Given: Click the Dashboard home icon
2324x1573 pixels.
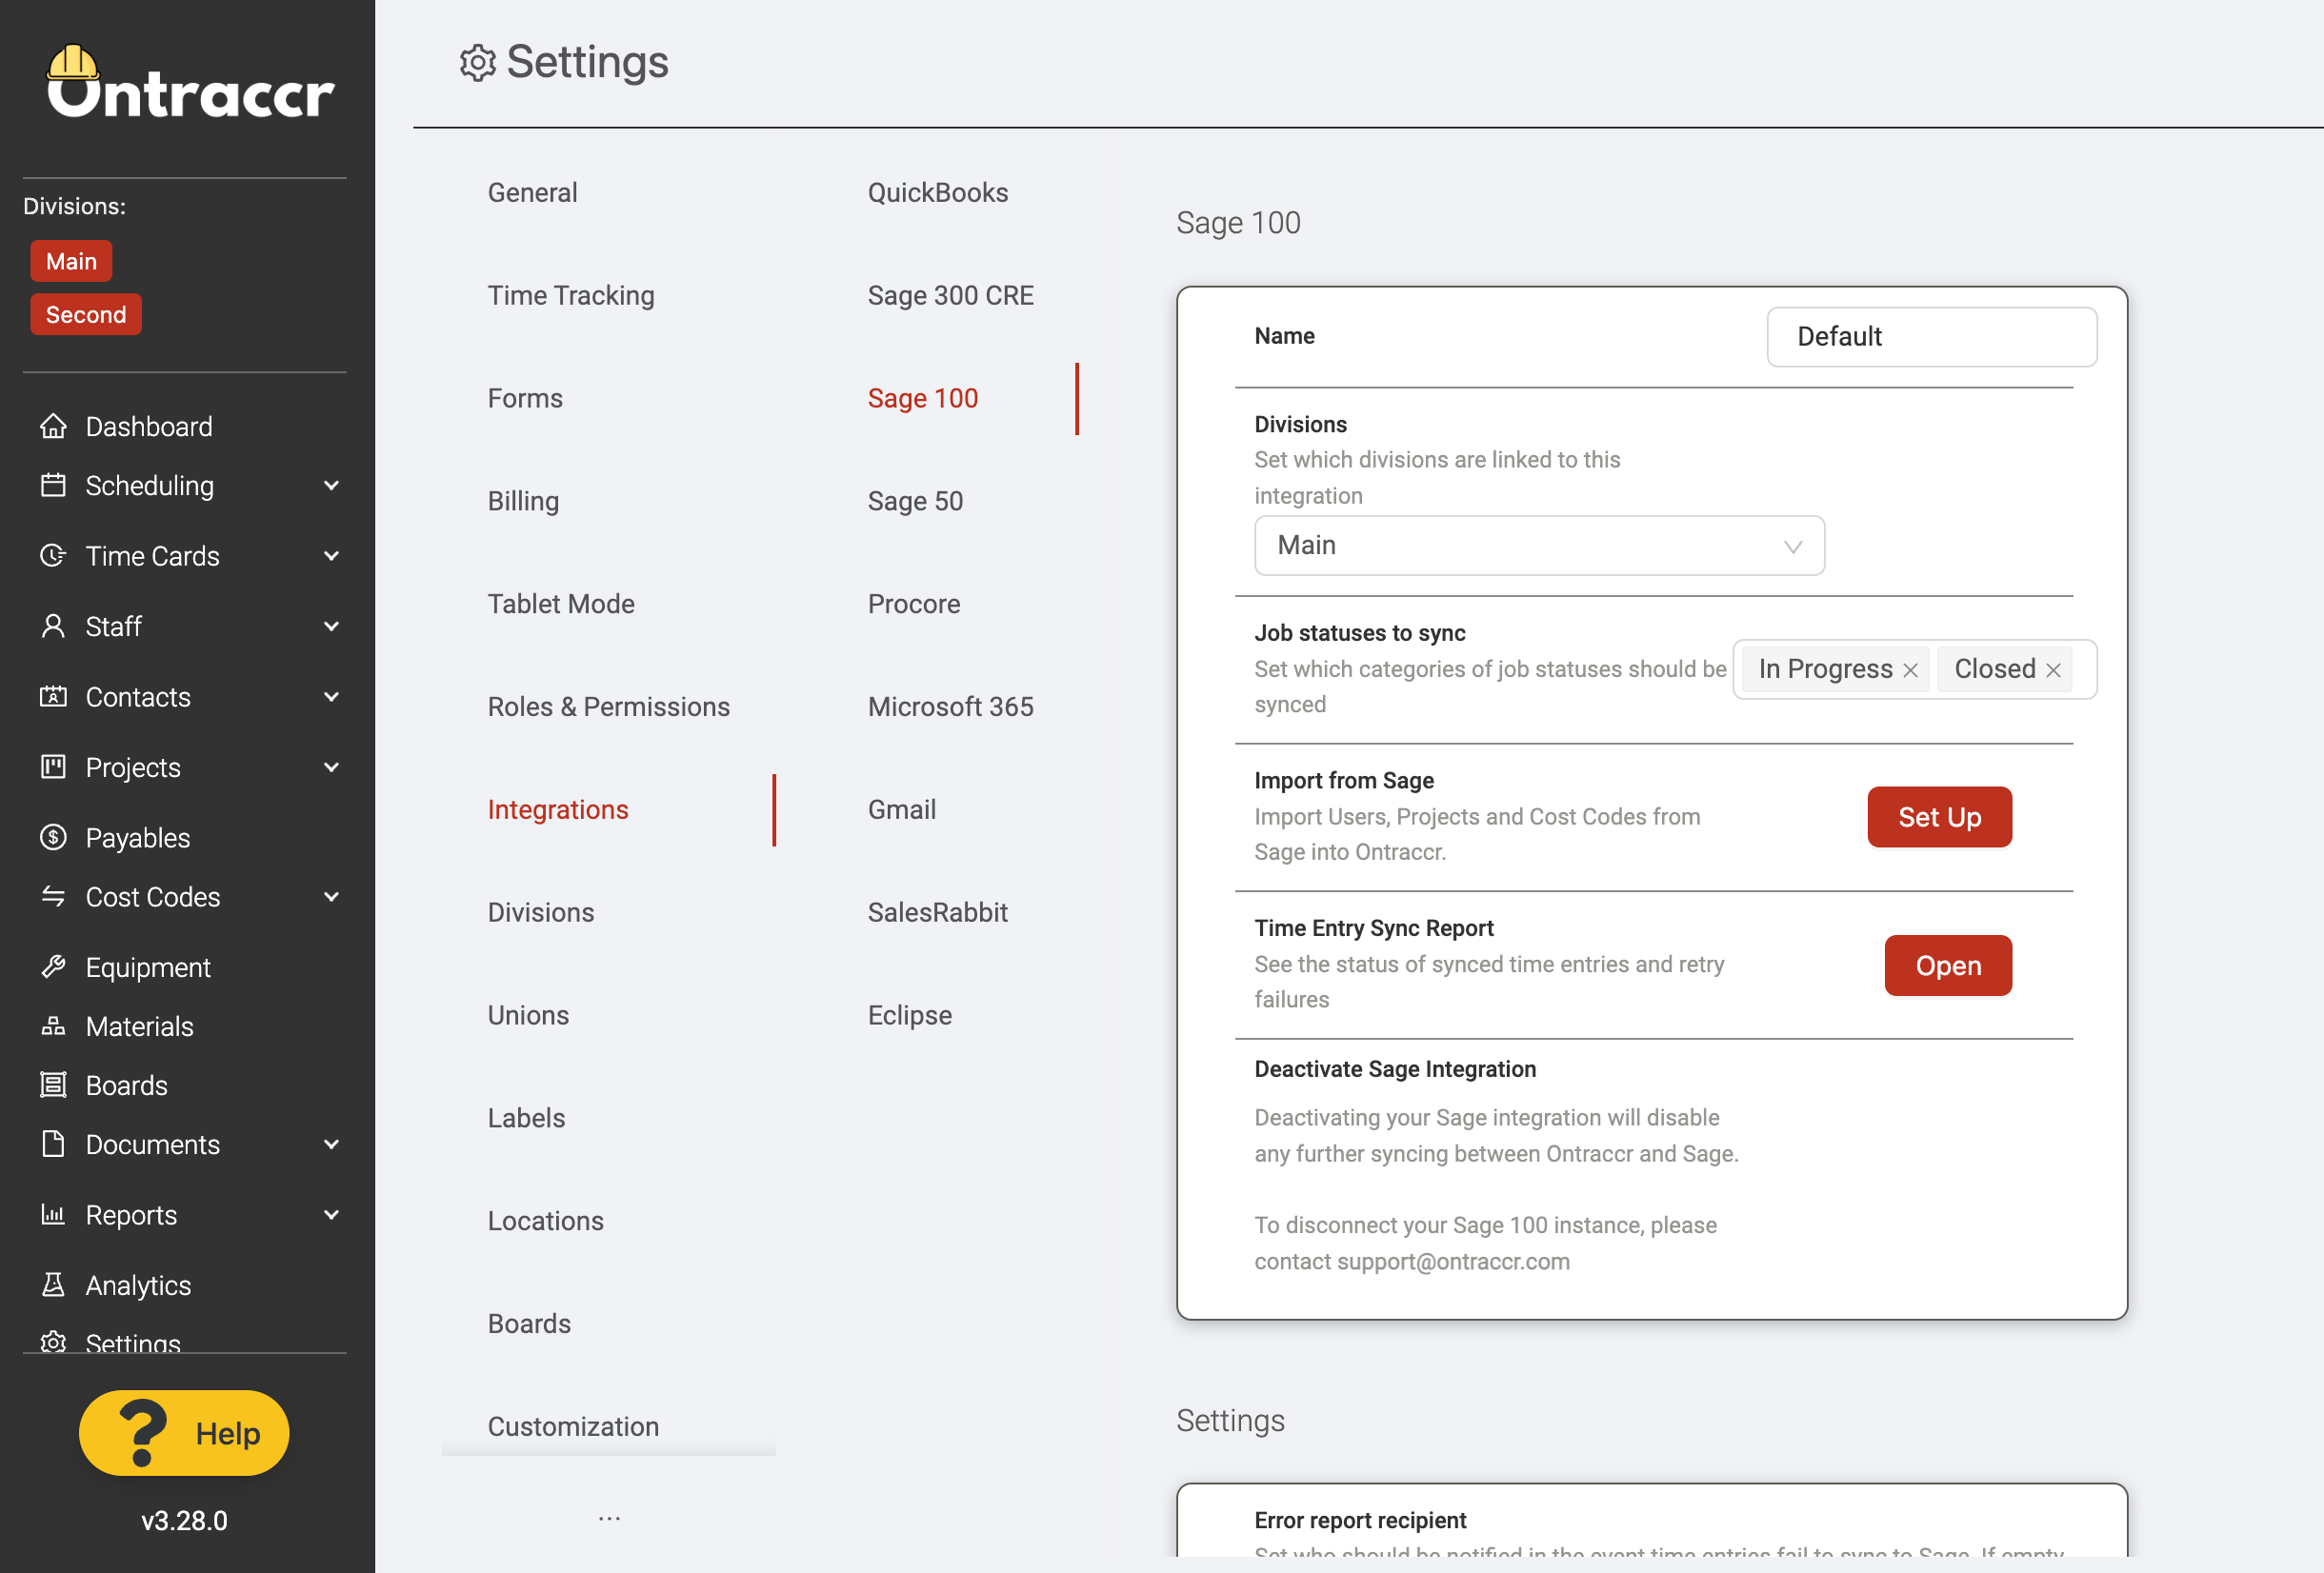Looking at the screenshot, I should click(x=53, y=426).
